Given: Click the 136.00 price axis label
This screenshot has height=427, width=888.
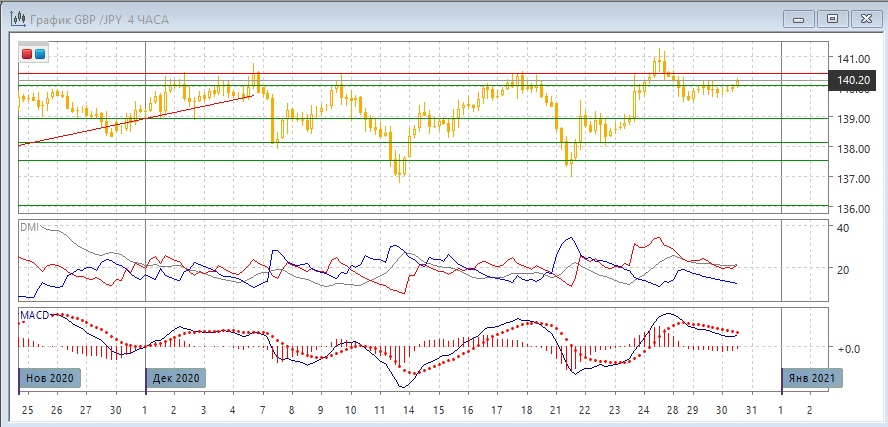Looking at the screenshot, I should point(852,208).
